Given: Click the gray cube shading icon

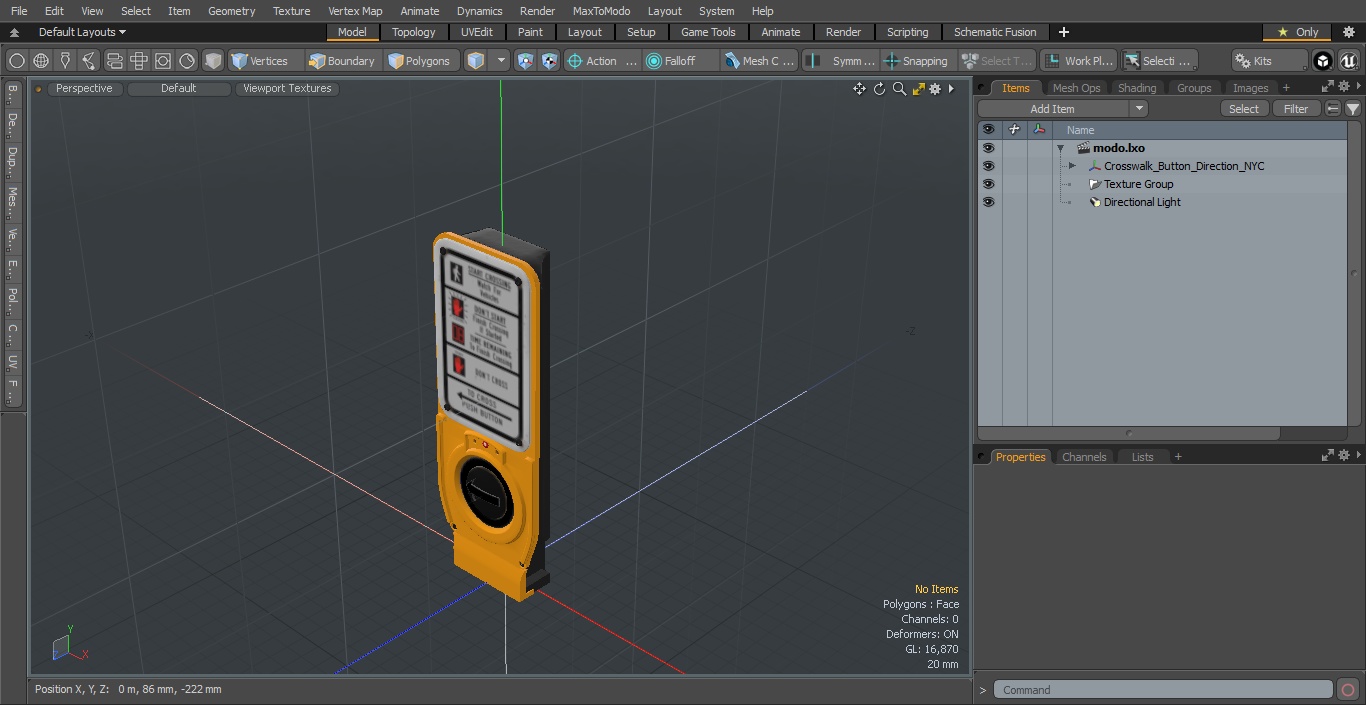Looking at the screenshot, I should (213, 61).
